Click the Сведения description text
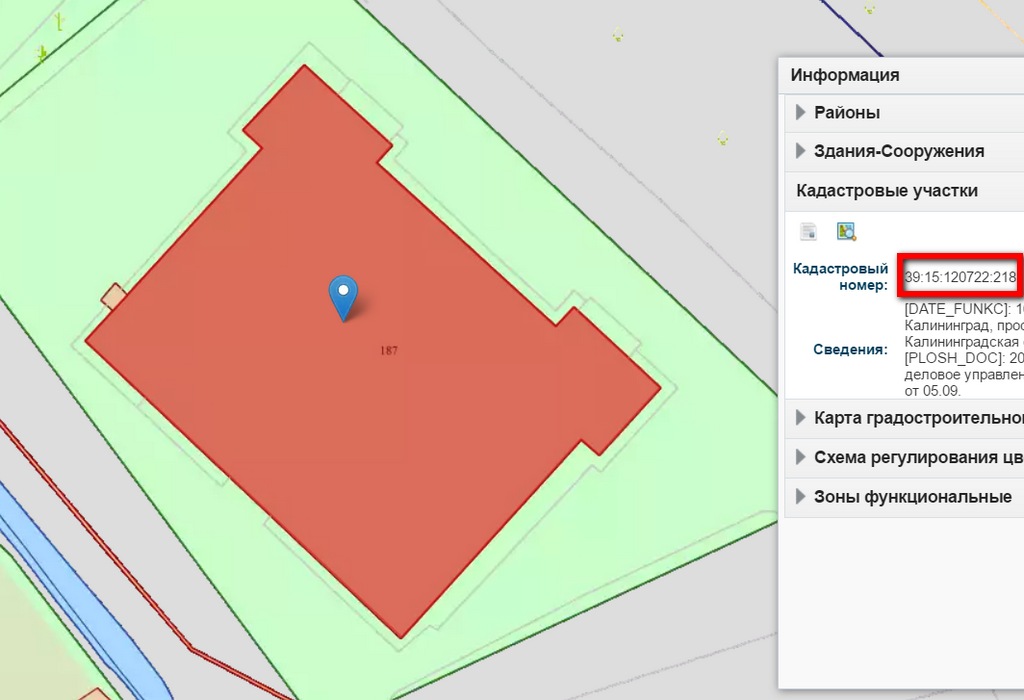Screen dimensions: 1024x700 (x=962, y=349)
